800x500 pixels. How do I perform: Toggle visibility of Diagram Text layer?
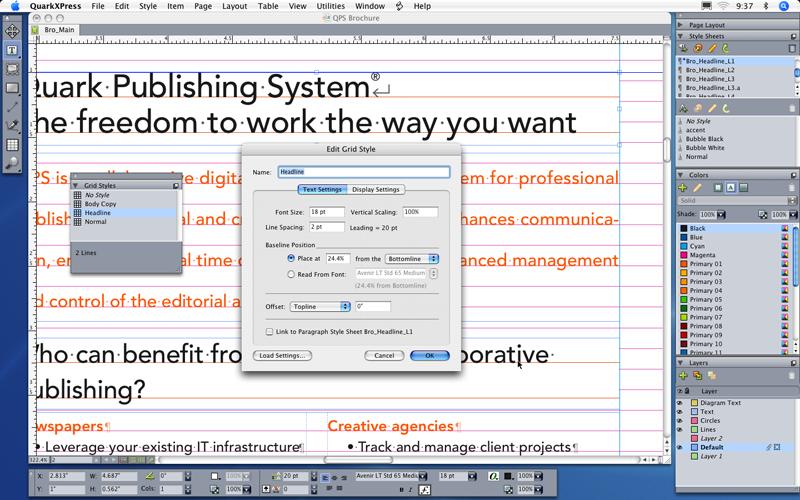click(x=680, y=403)
